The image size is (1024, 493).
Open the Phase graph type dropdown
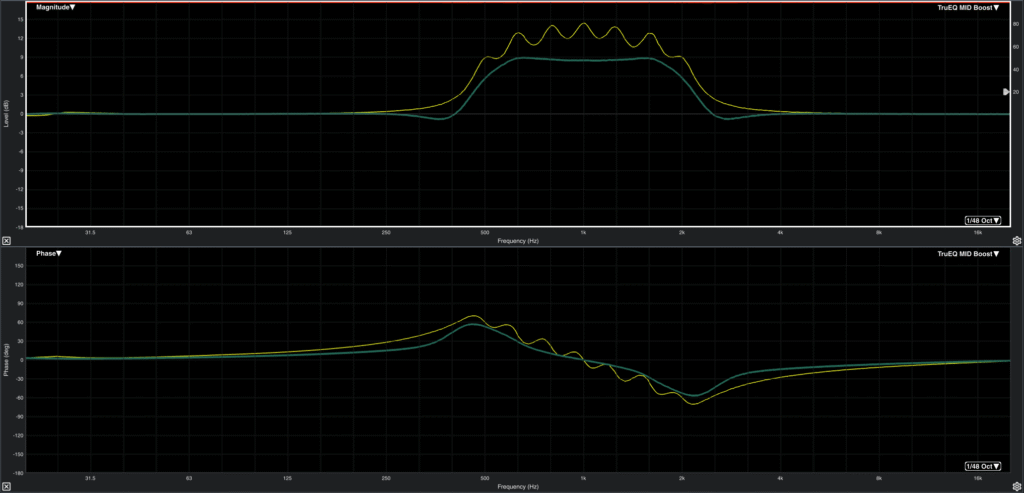click(49, 253)
